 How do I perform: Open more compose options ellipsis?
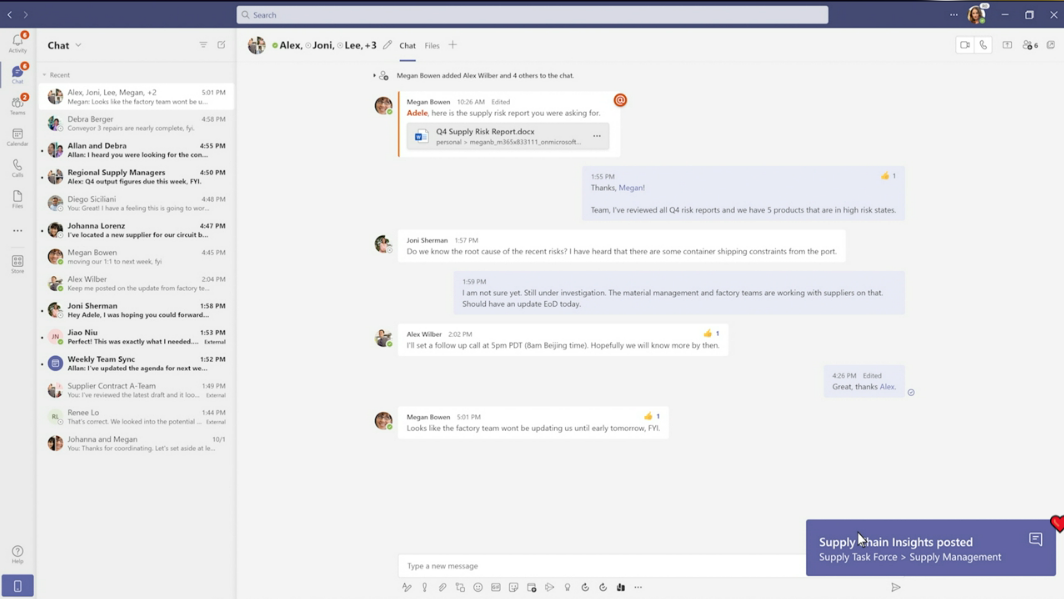point(639,587)
